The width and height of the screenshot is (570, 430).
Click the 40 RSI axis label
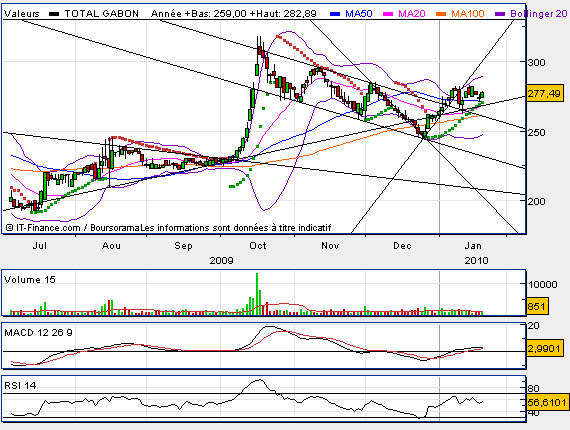pos(534,413)
